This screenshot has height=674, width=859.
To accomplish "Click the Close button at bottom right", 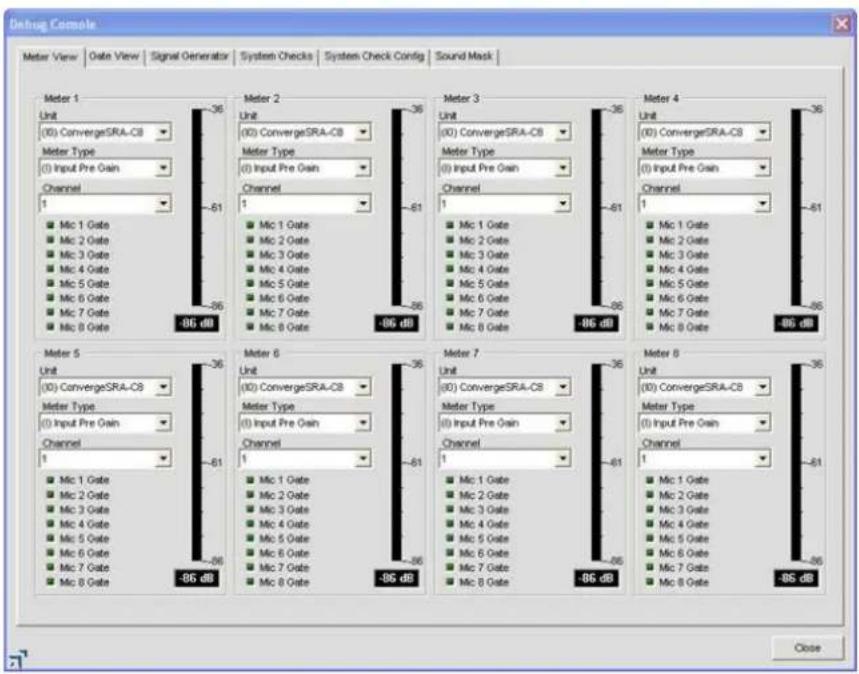I will pyautogui.click(x=807, y=648).
